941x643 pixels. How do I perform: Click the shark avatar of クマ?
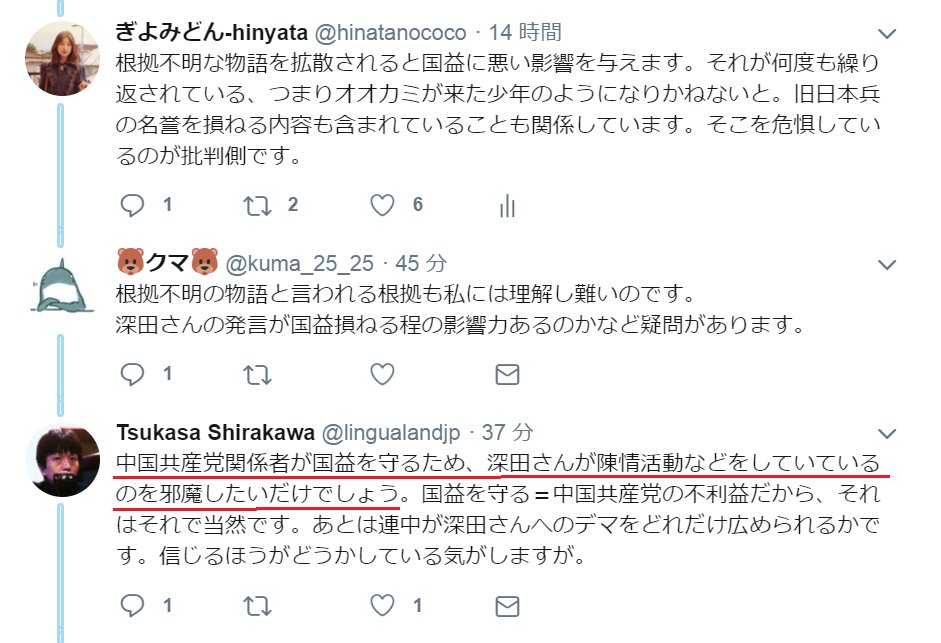(x=61, y=286)
